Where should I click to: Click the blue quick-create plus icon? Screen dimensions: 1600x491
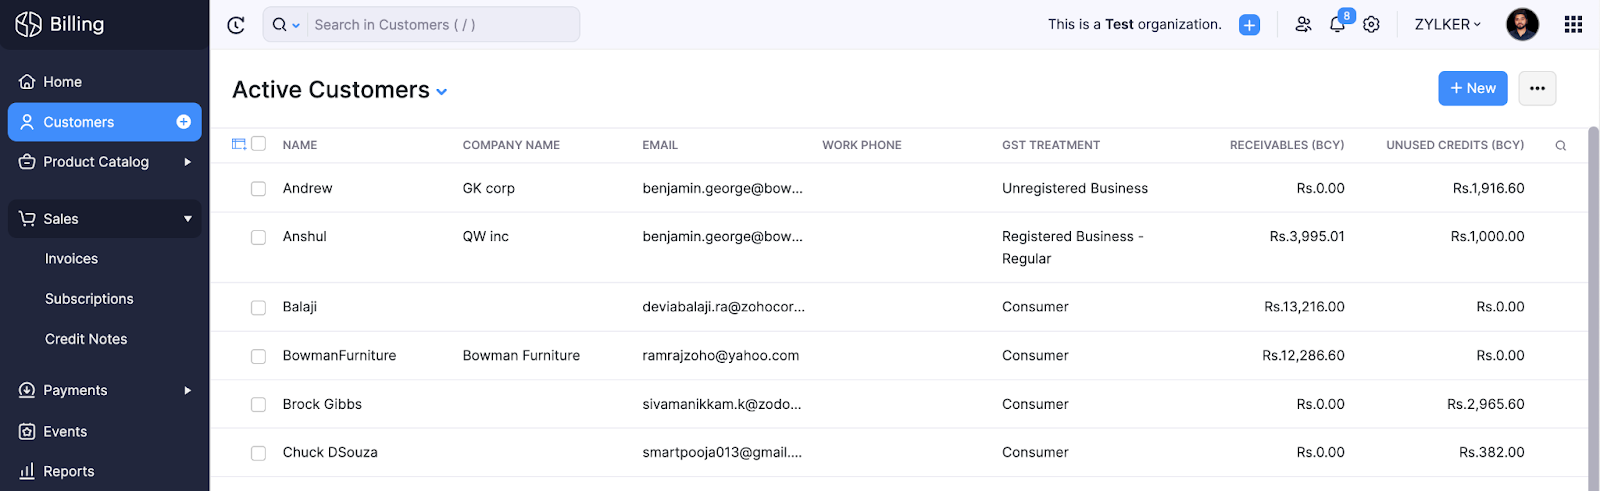(x=1249, y=25)
